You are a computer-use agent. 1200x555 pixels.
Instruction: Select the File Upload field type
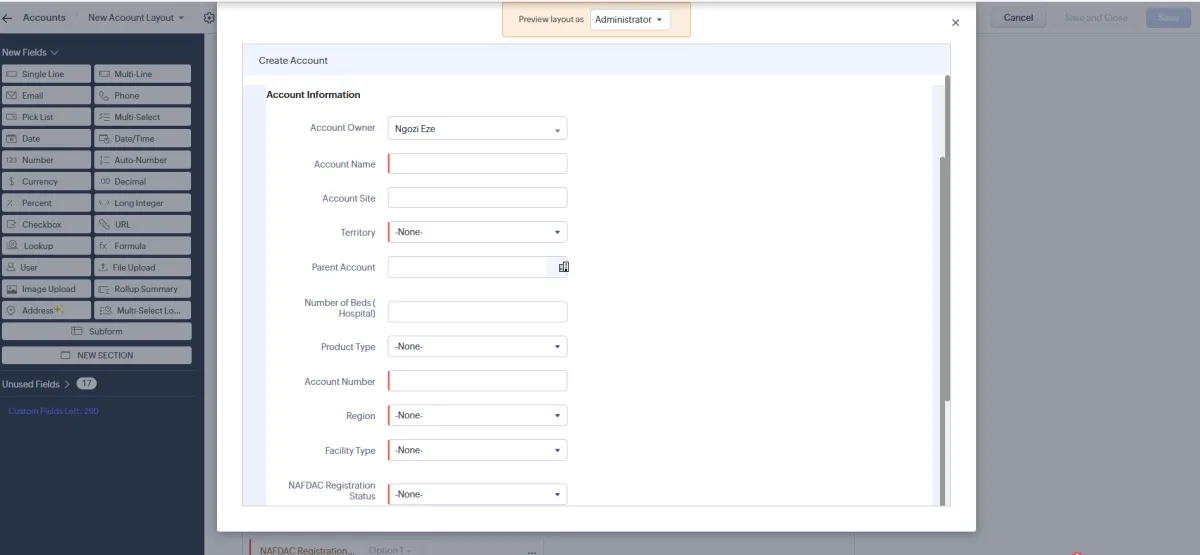point(142,268)
